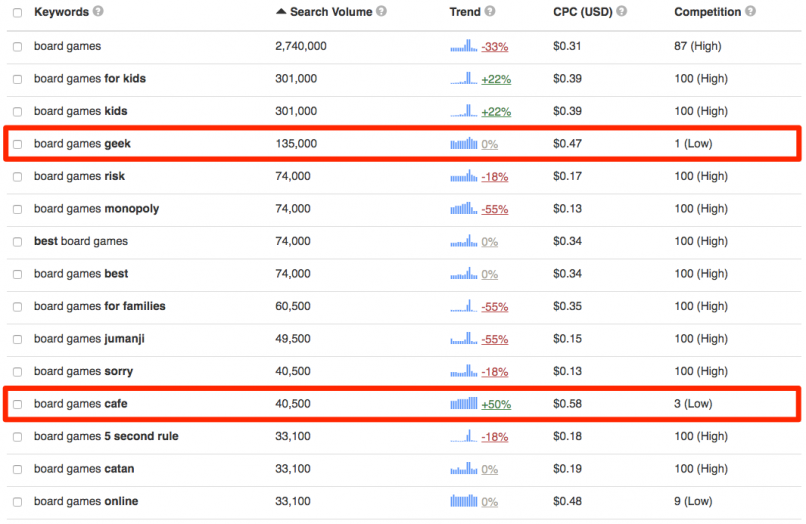Click the Competition column help icon
The width and height of the screenshot is (806, 524).
[x=750, y=11]
